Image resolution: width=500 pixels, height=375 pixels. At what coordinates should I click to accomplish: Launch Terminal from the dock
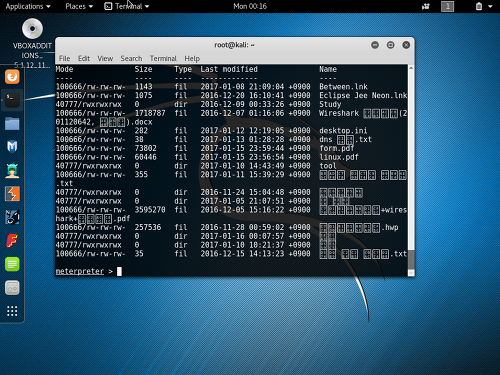pos(12,100)
